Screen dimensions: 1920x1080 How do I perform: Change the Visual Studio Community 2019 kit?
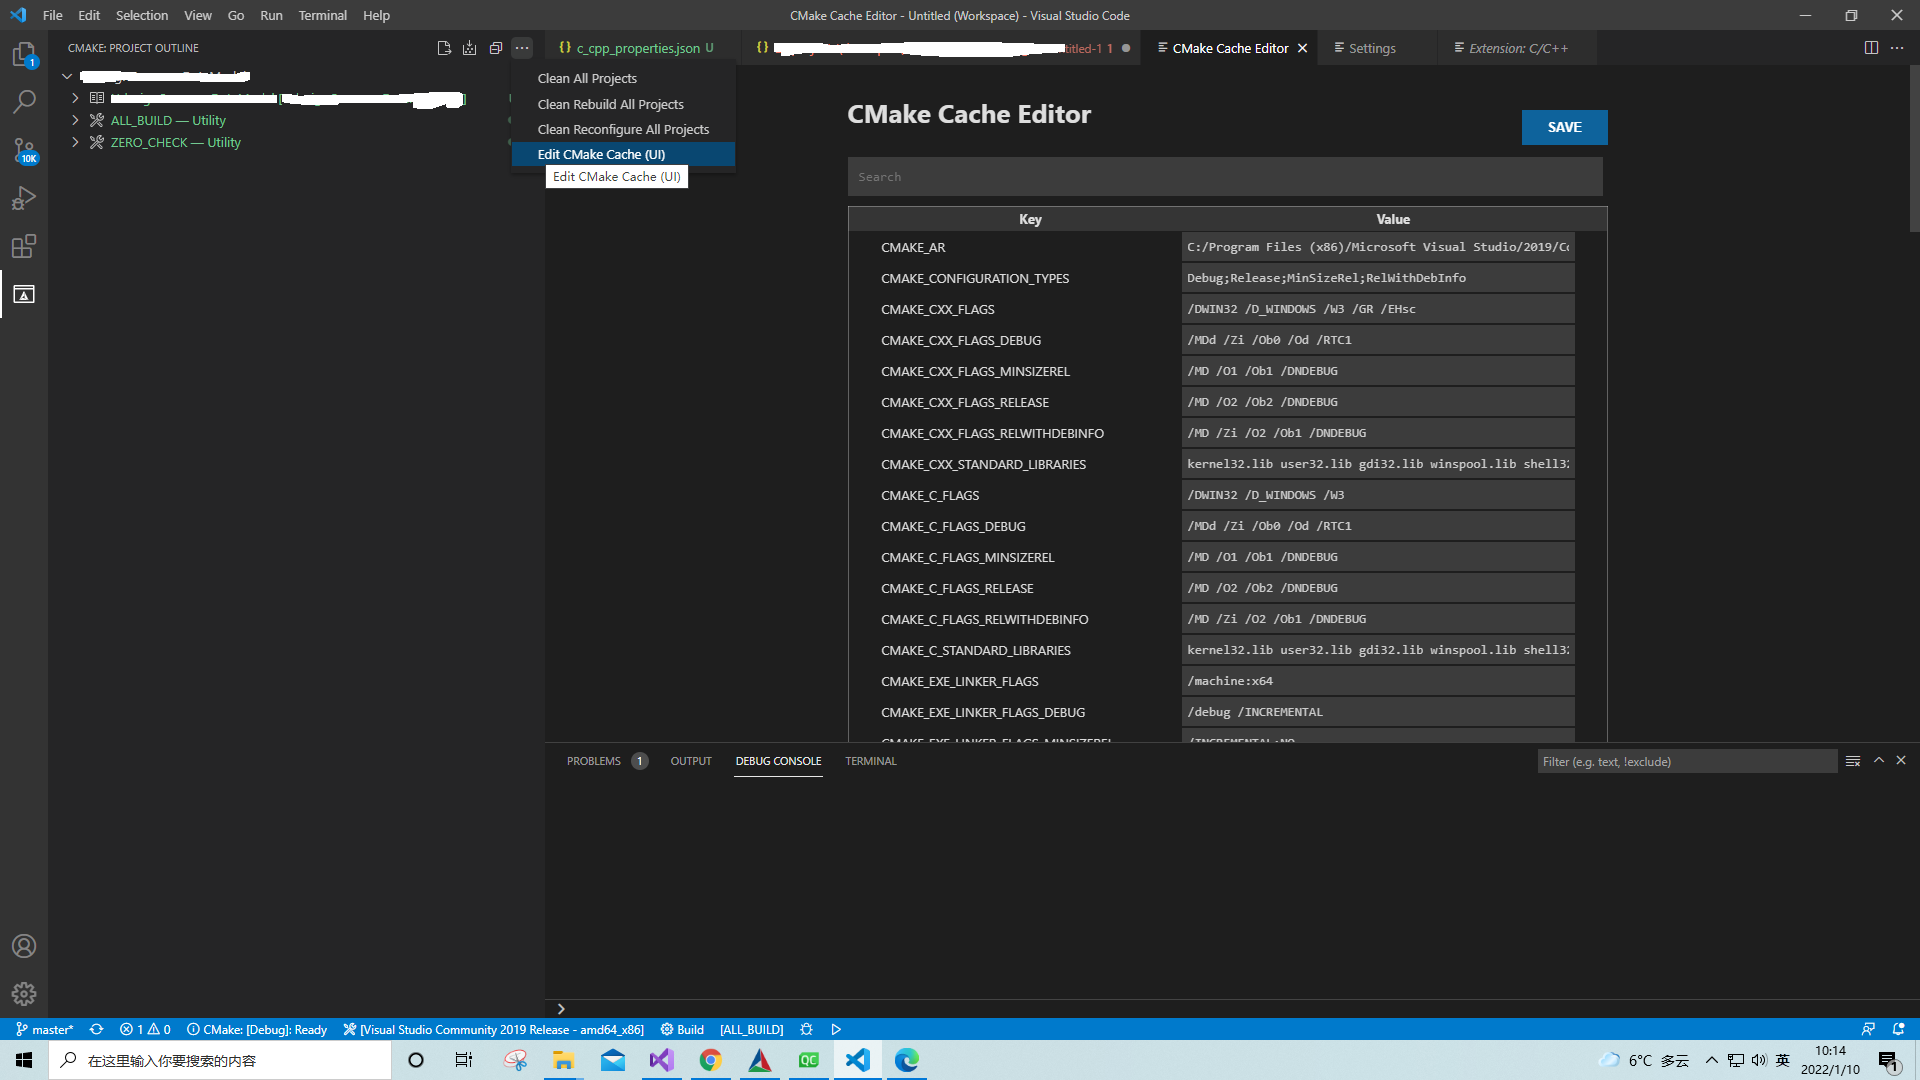(494, 1029)
